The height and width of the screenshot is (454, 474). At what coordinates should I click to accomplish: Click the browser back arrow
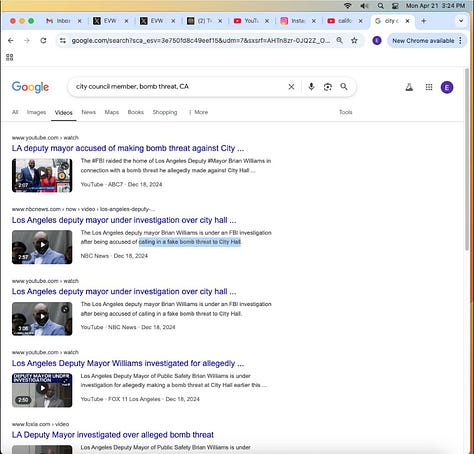[x=11, y=41]
